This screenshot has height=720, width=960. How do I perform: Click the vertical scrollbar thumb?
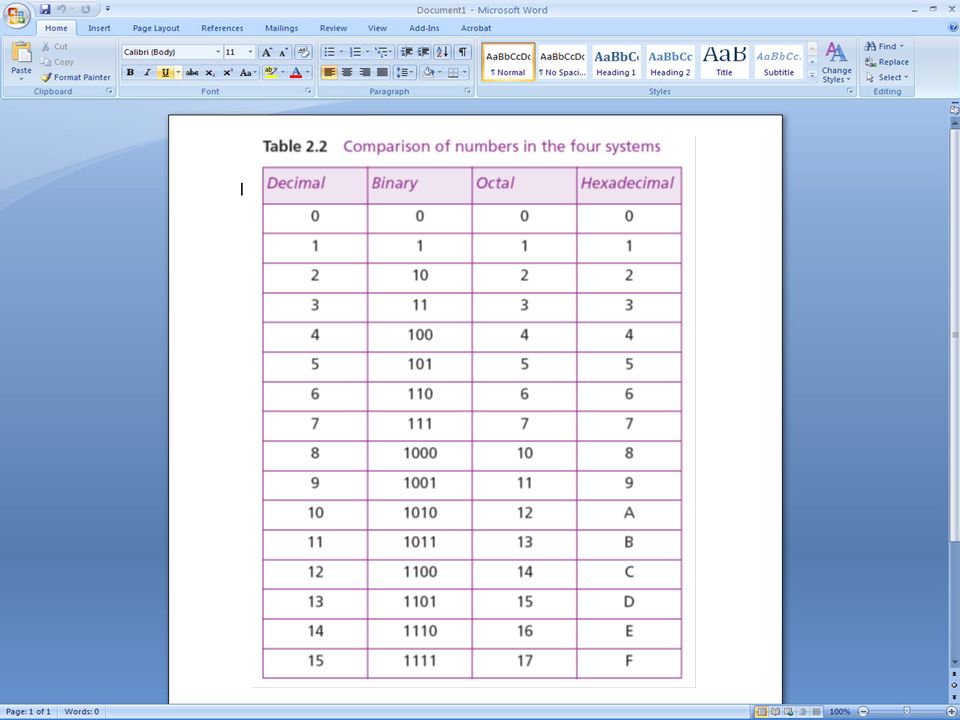pyautogui.click(x=954, y=334)
